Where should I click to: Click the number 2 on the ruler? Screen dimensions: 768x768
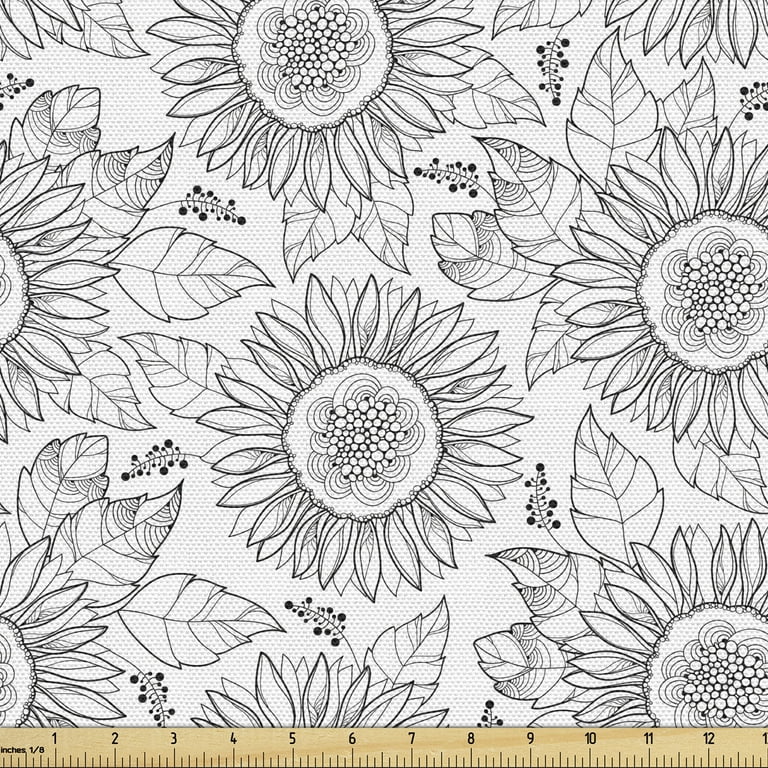coord(115,738)
